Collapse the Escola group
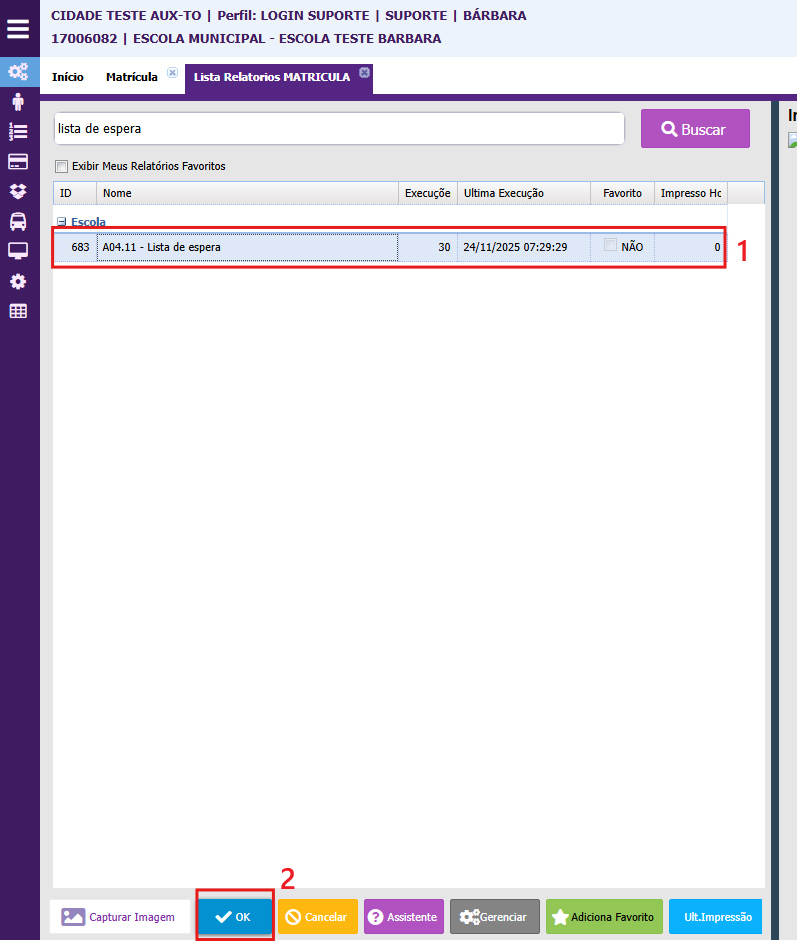797x942 pixels. [61, 222]
